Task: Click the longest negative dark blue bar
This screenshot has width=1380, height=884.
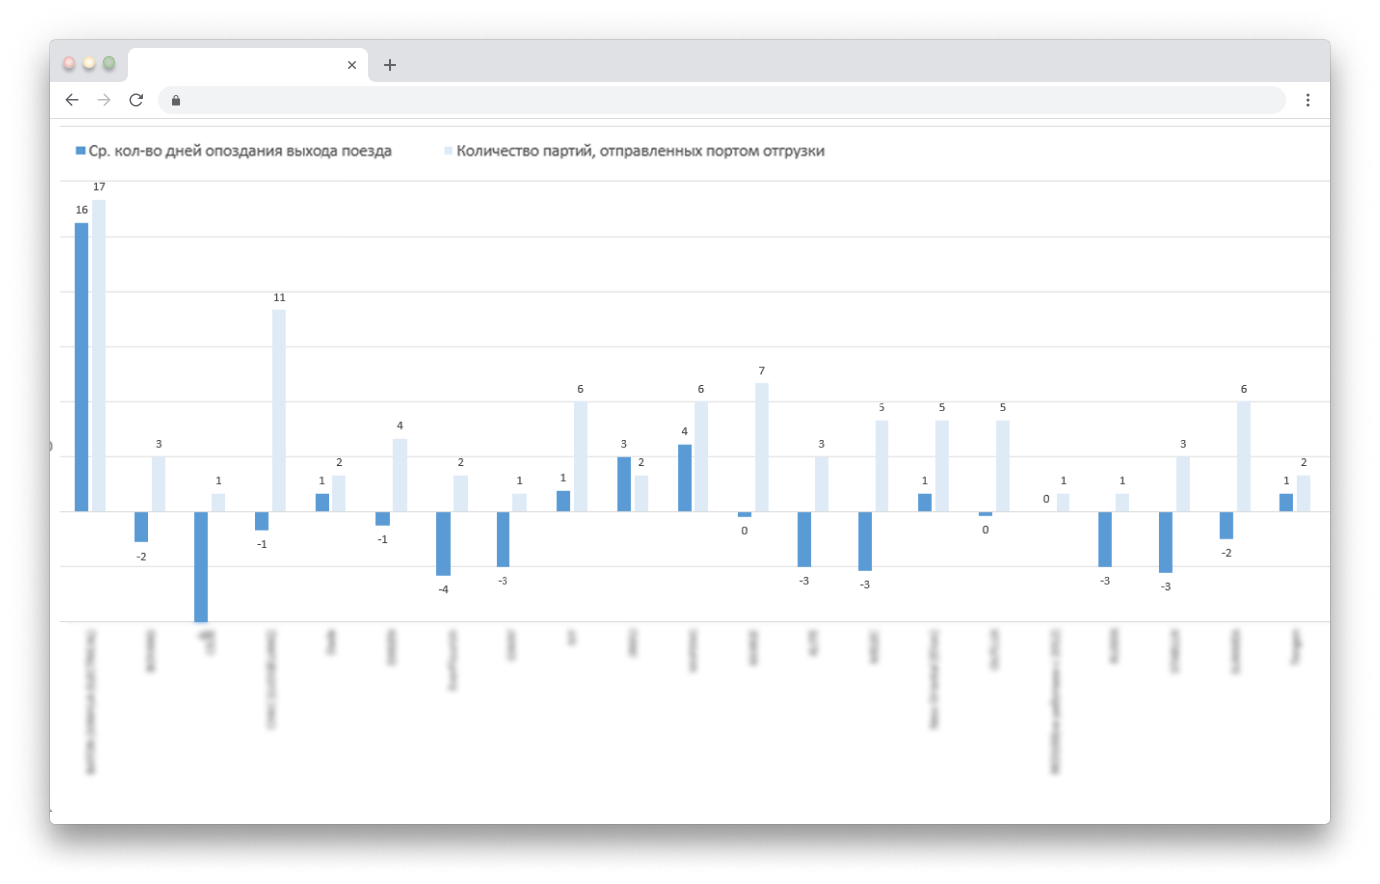Action: pos(201,567)
